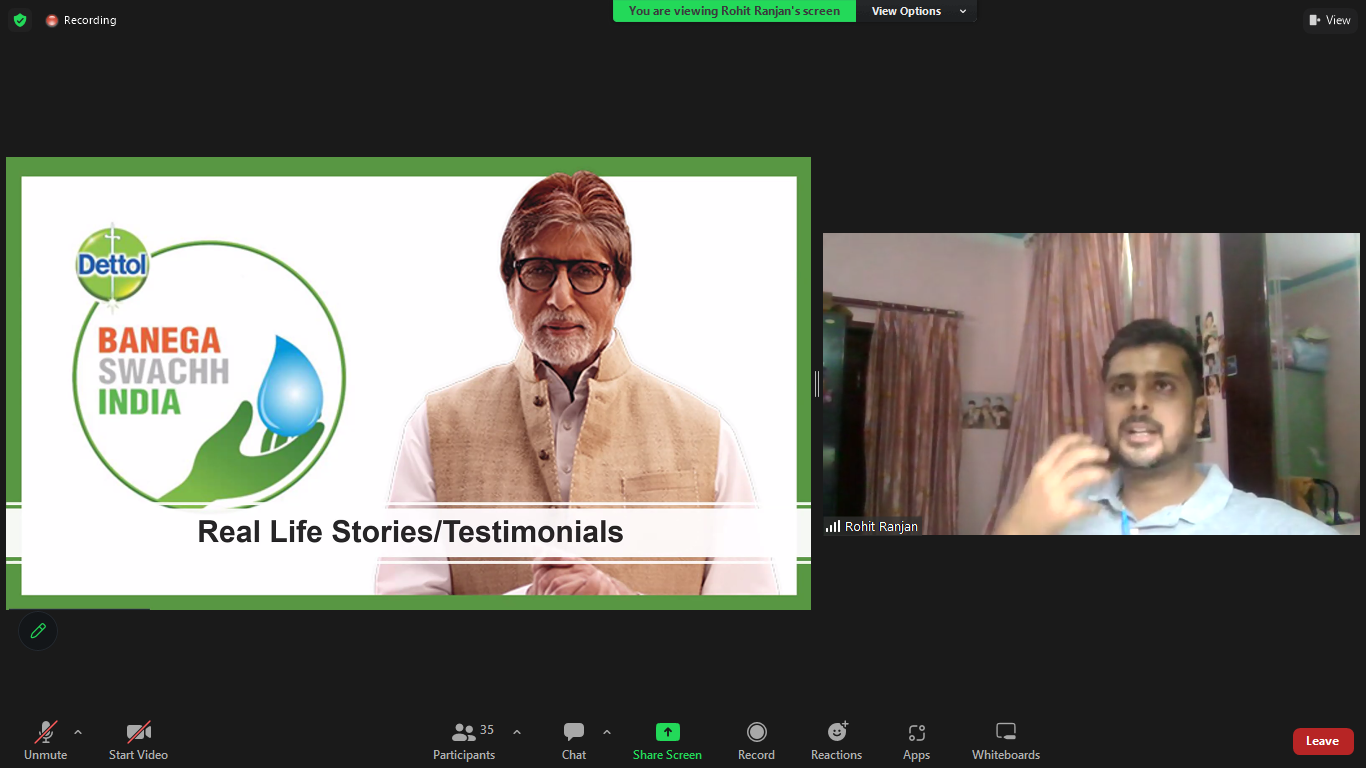
Task: Click the red Recording indicator
Action: pyautogui.click(x=81, y=20)
